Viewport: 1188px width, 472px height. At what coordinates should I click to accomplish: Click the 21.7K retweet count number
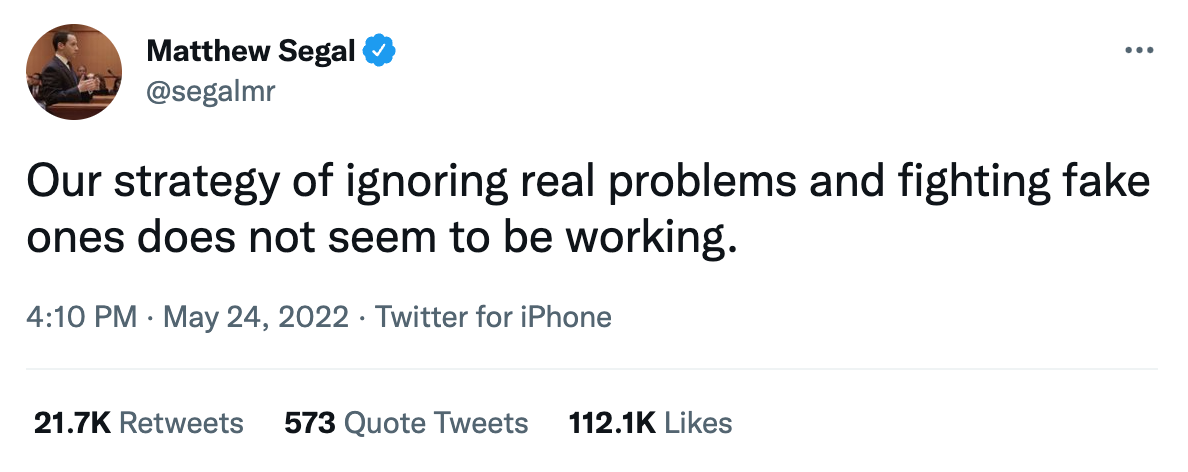click(x=73, y=423)
